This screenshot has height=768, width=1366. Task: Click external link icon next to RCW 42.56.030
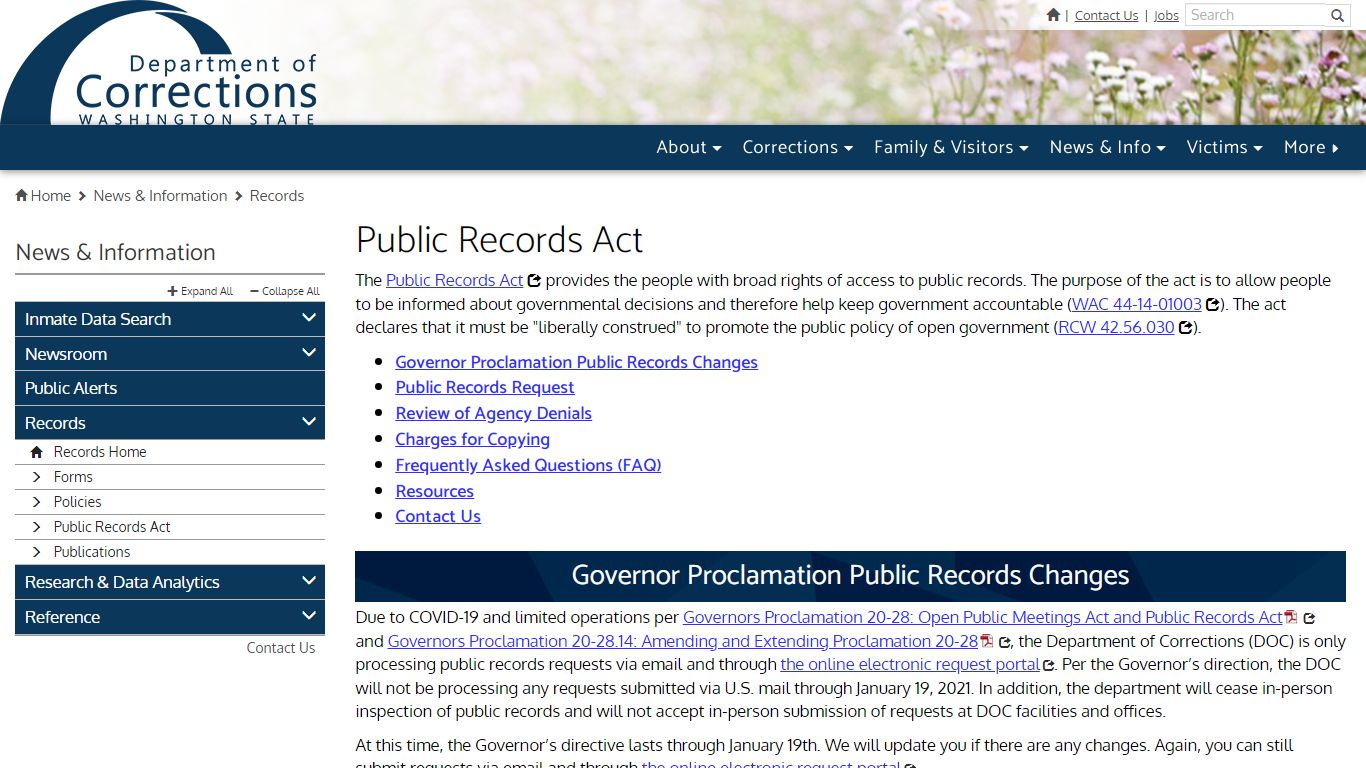coord(1185,328)
